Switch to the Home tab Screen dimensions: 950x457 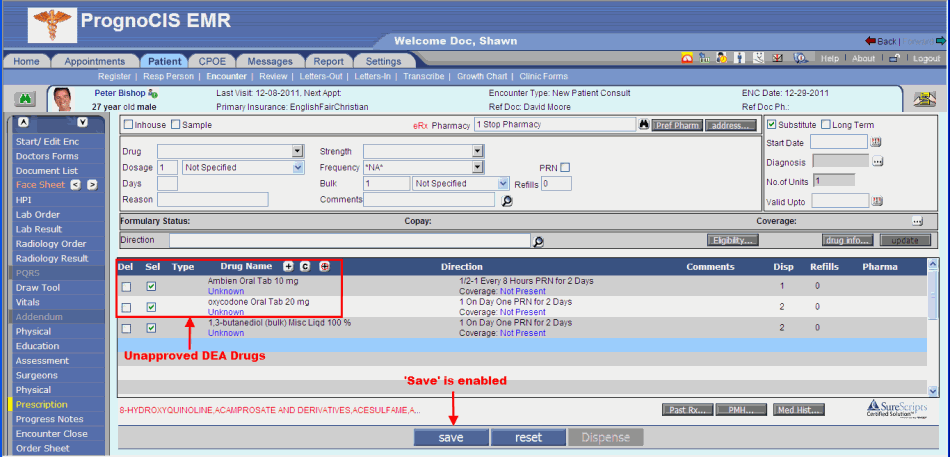click(26, 61)
